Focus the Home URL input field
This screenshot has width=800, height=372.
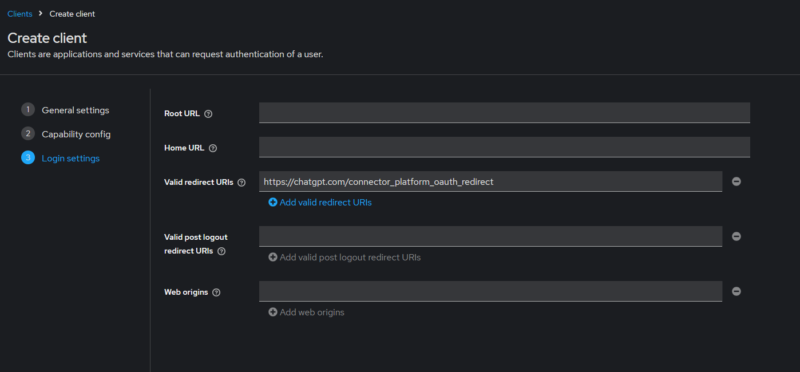[504, 147]
